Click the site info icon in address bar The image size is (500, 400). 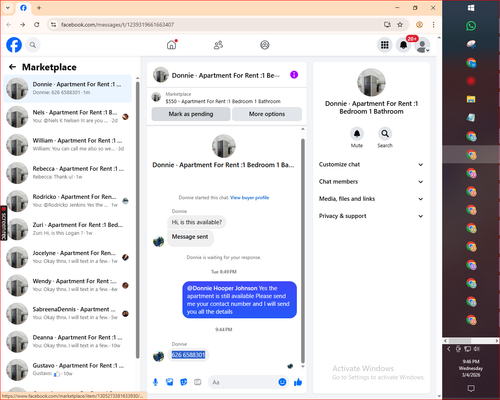[x=53, y=24]
